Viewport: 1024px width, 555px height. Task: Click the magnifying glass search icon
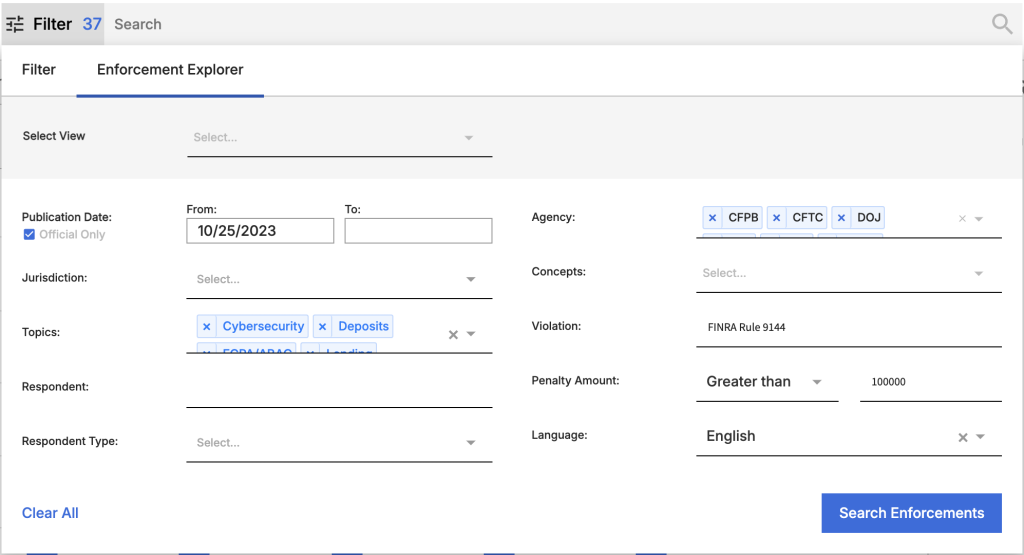(x=1001, y=24)
